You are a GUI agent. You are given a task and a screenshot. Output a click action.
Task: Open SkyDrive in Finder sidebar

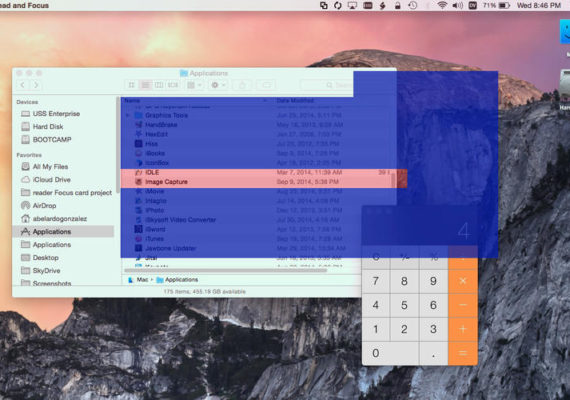click(46, 271)
